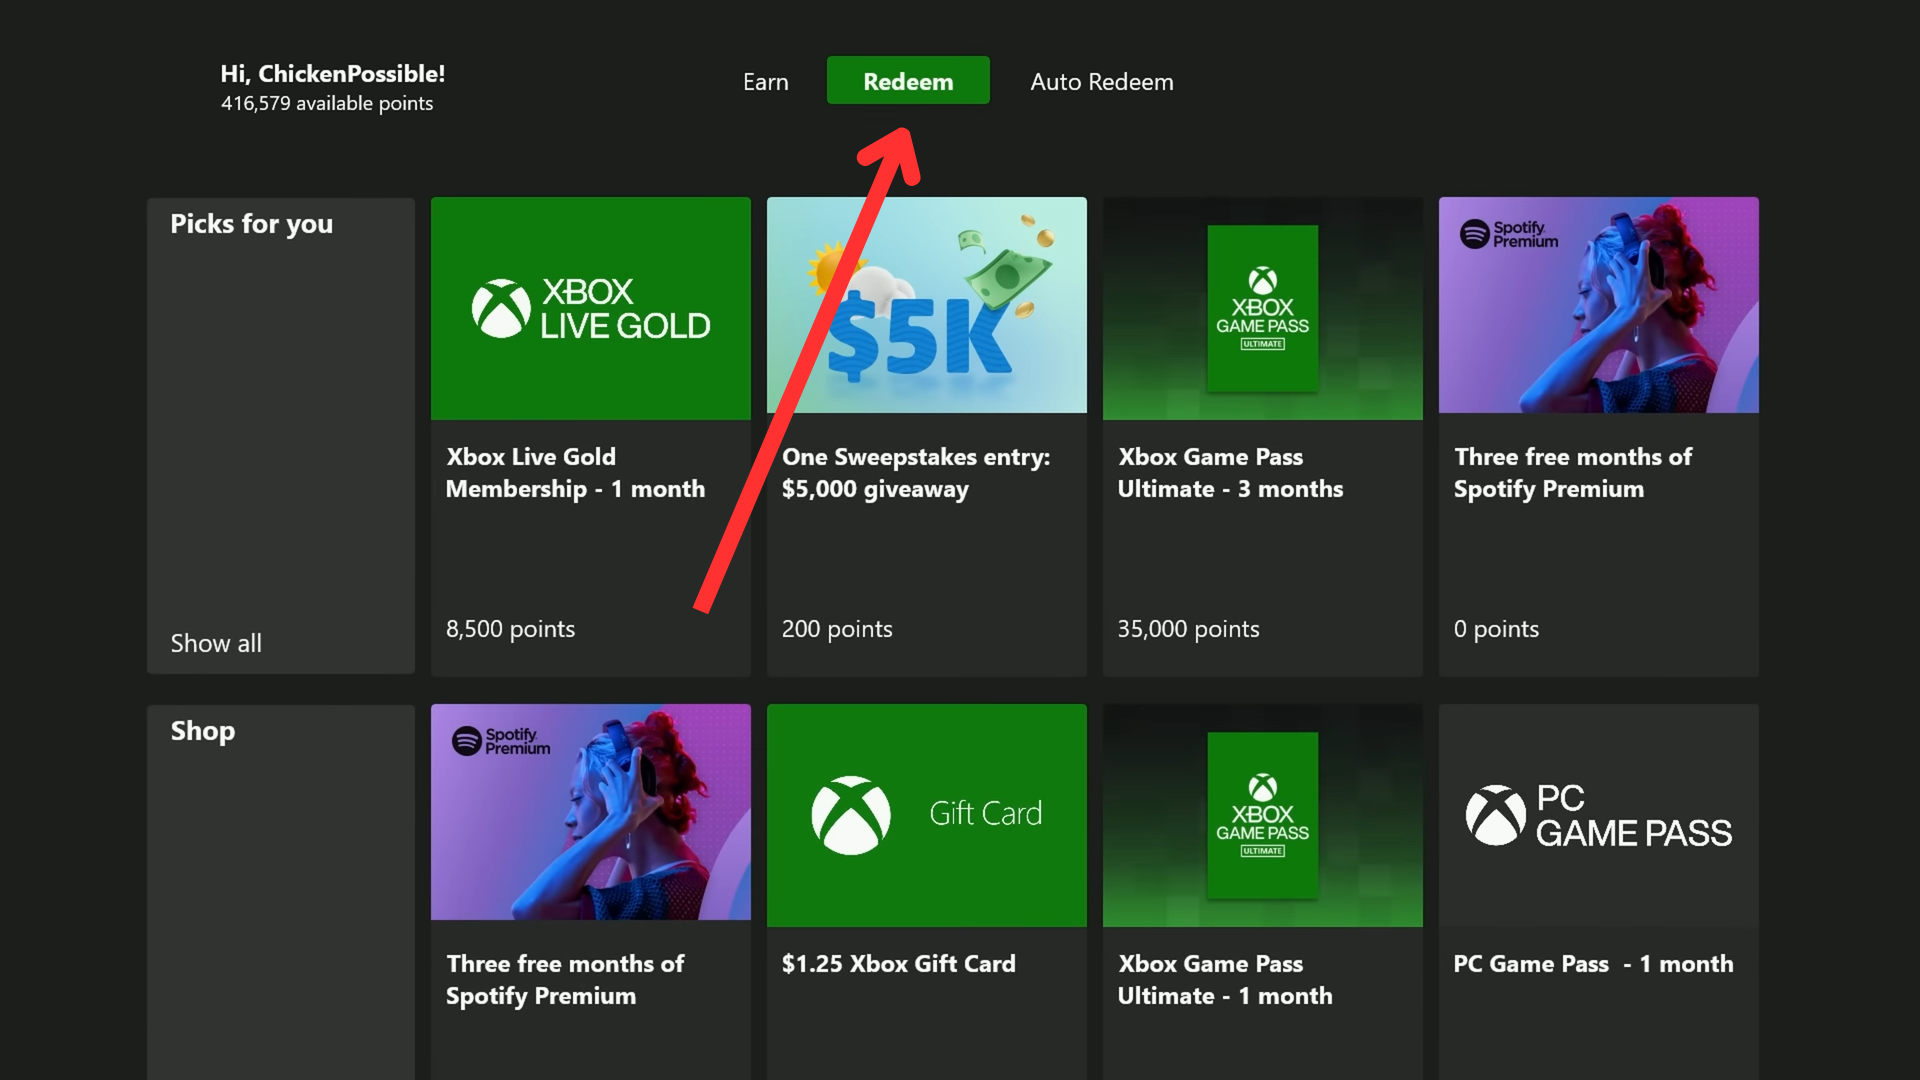1920x1080 pixels.
Task: Click Show all under Picks for you
Action: coord(216,643)
